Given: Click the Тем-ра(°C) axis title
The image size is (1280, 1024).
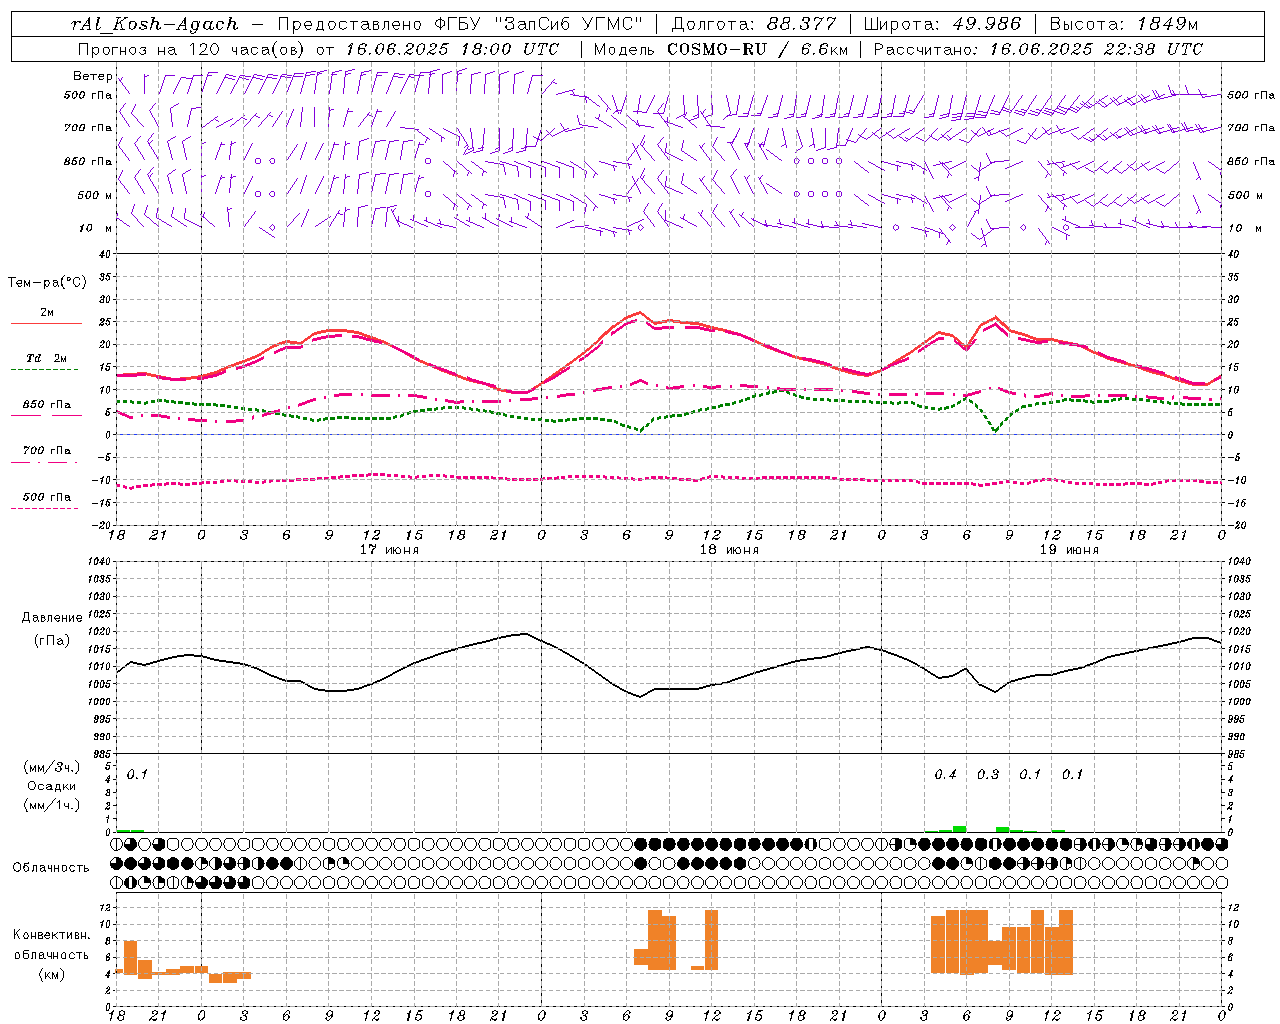Looking at the screenshot, I should click(47, 283).
